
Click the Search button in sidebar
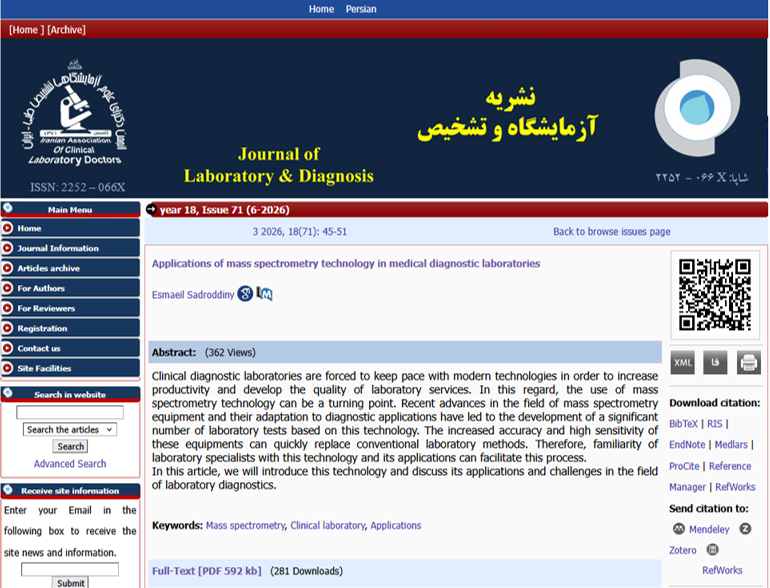tap(70, 446)
